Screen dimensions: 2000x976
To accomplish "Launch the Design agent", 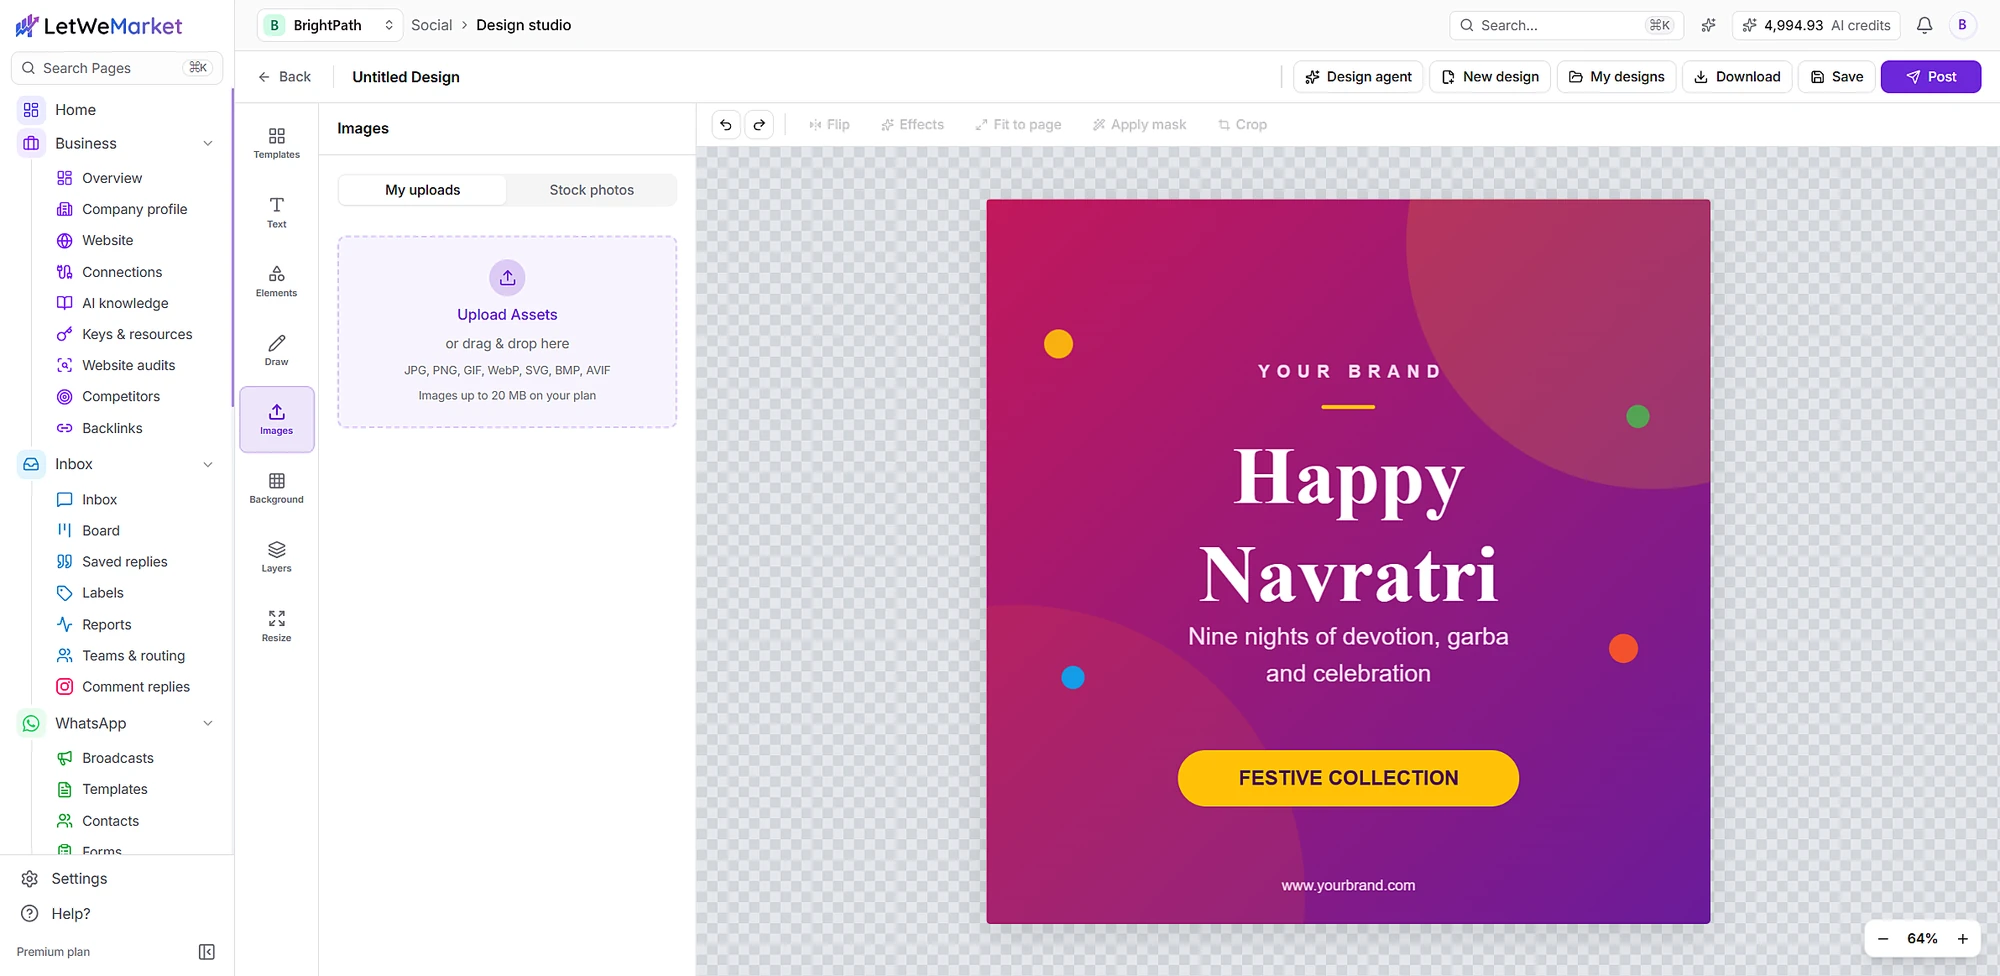I will 1358,77.
